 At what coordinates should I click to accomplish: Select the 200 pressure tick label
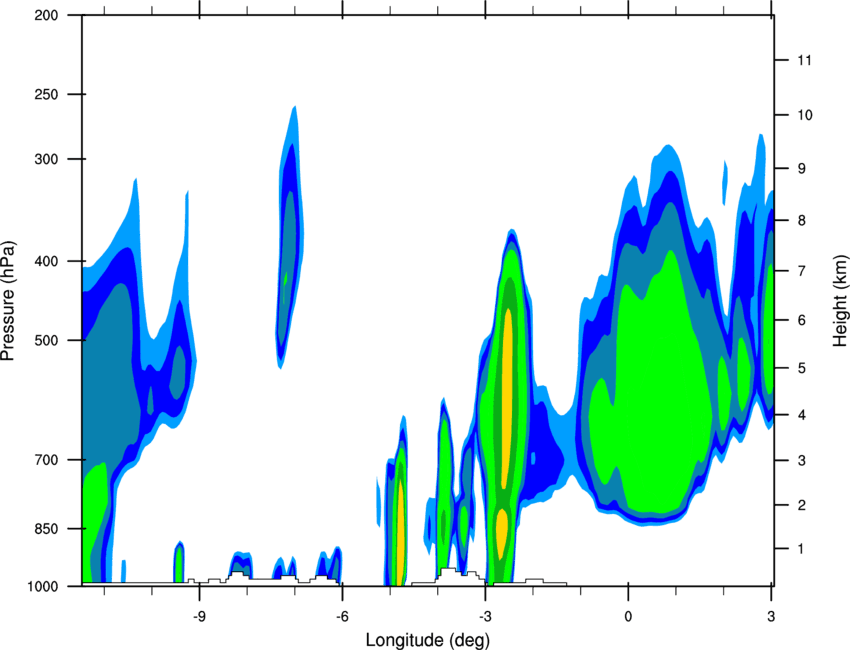pos(47,15)
